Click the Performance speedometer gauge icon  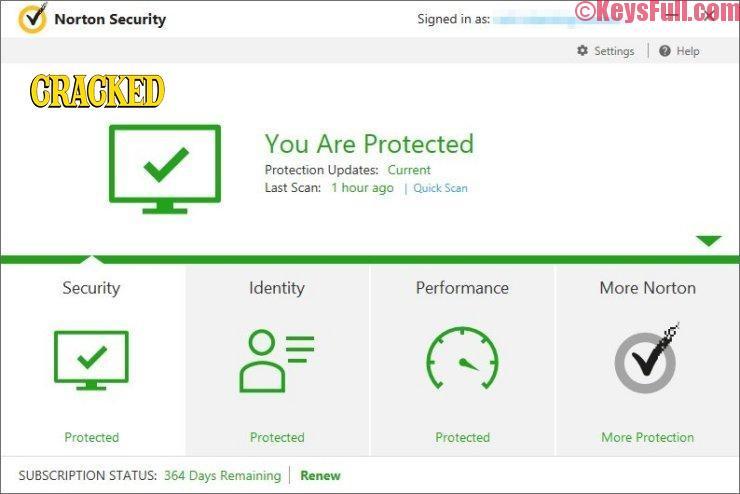pos(462,358)
